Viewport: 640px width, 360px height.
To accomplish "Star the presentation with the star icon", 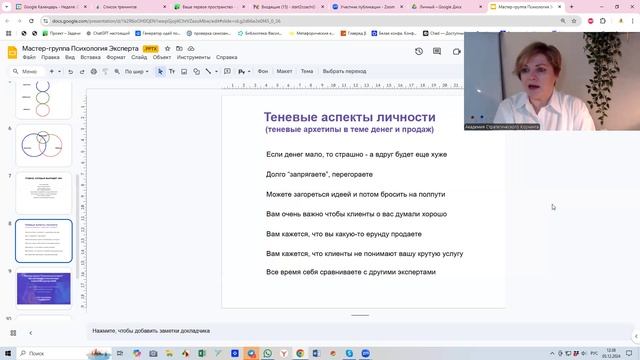I will point(167,49).
